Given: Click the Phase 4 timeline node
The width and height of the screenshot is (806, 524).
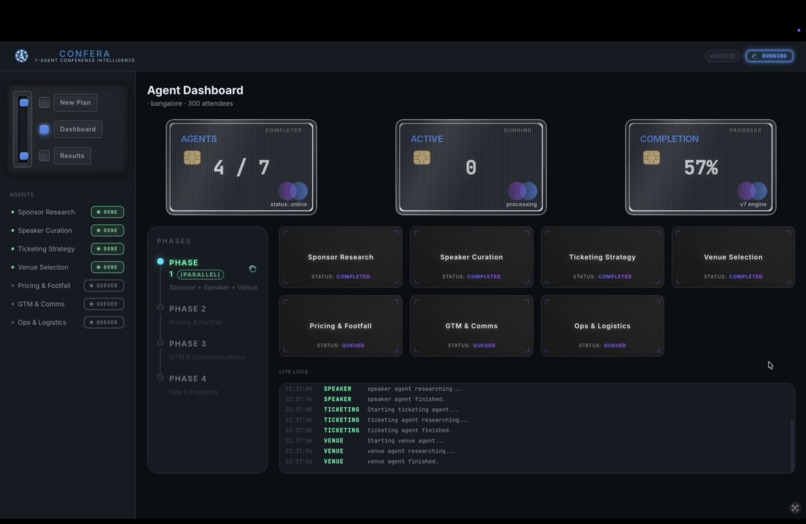Looking at the screenshot, I should tap(160, 377).
